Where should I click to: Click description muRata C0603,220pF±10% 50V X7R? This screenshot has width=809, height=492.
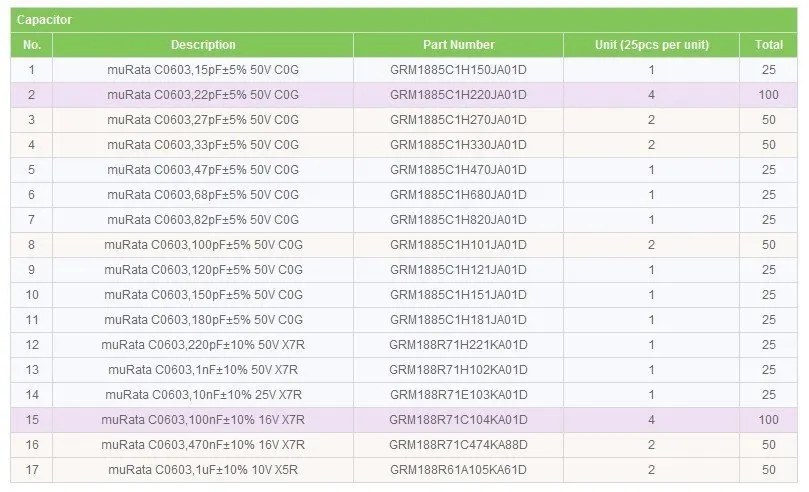click(x=203, y=345)
